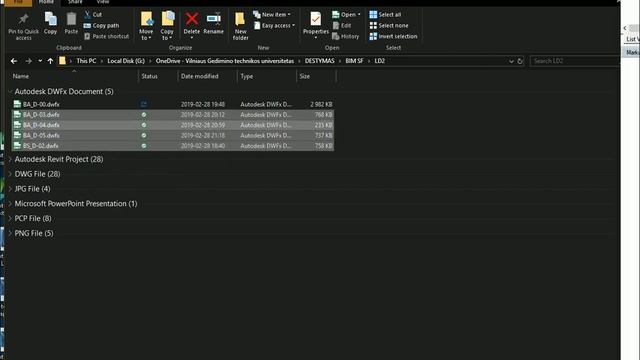Click Paste shortcut in ribbon
The image size is (640, 360).
[107, 36]
